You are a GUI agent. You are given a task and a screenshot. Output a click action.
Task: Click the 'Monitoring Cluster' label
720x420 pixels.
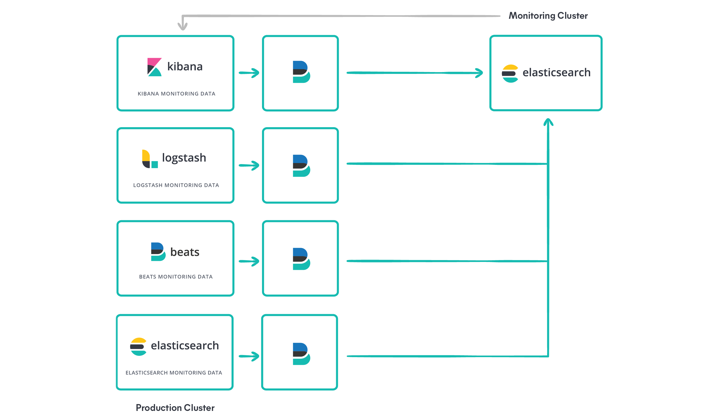click(x=548, y=16)
